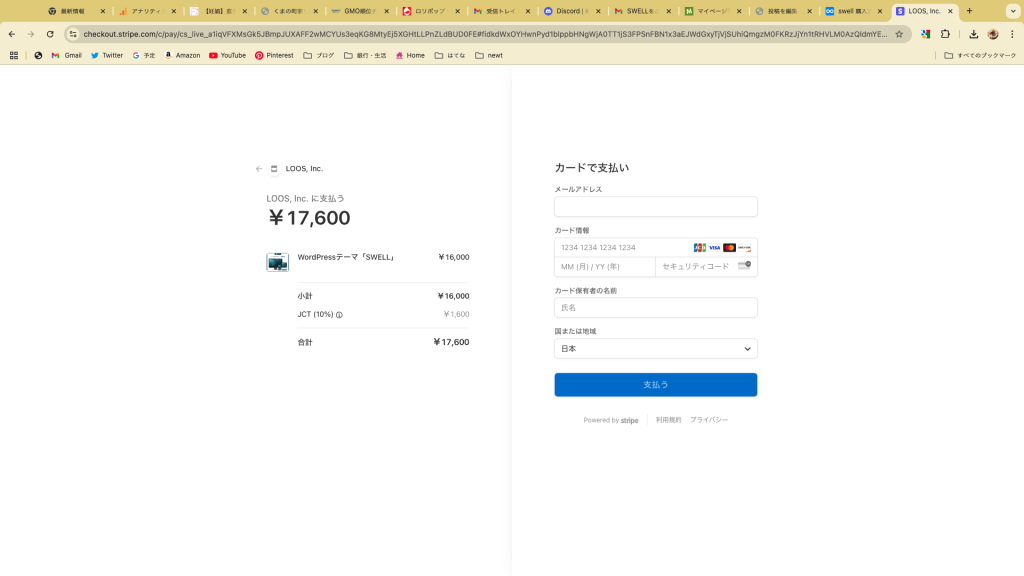The height and width of the screenshot is (576, 1024).
Task: Switch to the Discord tab
Action: pyautogui.click(x=573, y=11)
